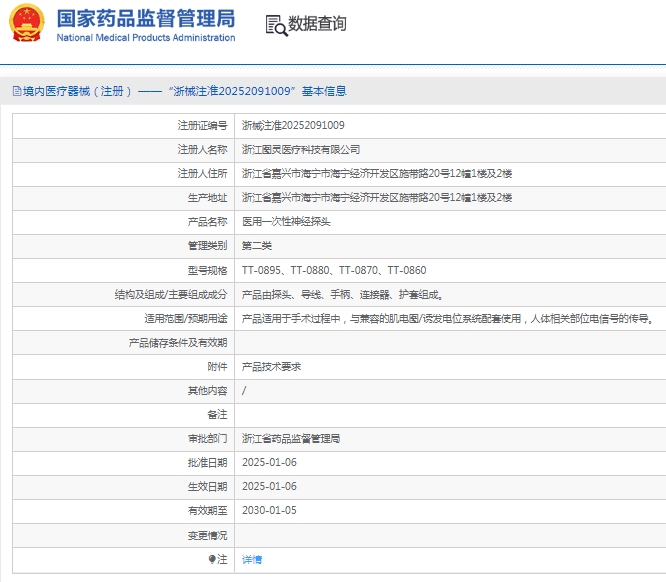Click the 产品储存条件及有效期 label

point(178,342)
